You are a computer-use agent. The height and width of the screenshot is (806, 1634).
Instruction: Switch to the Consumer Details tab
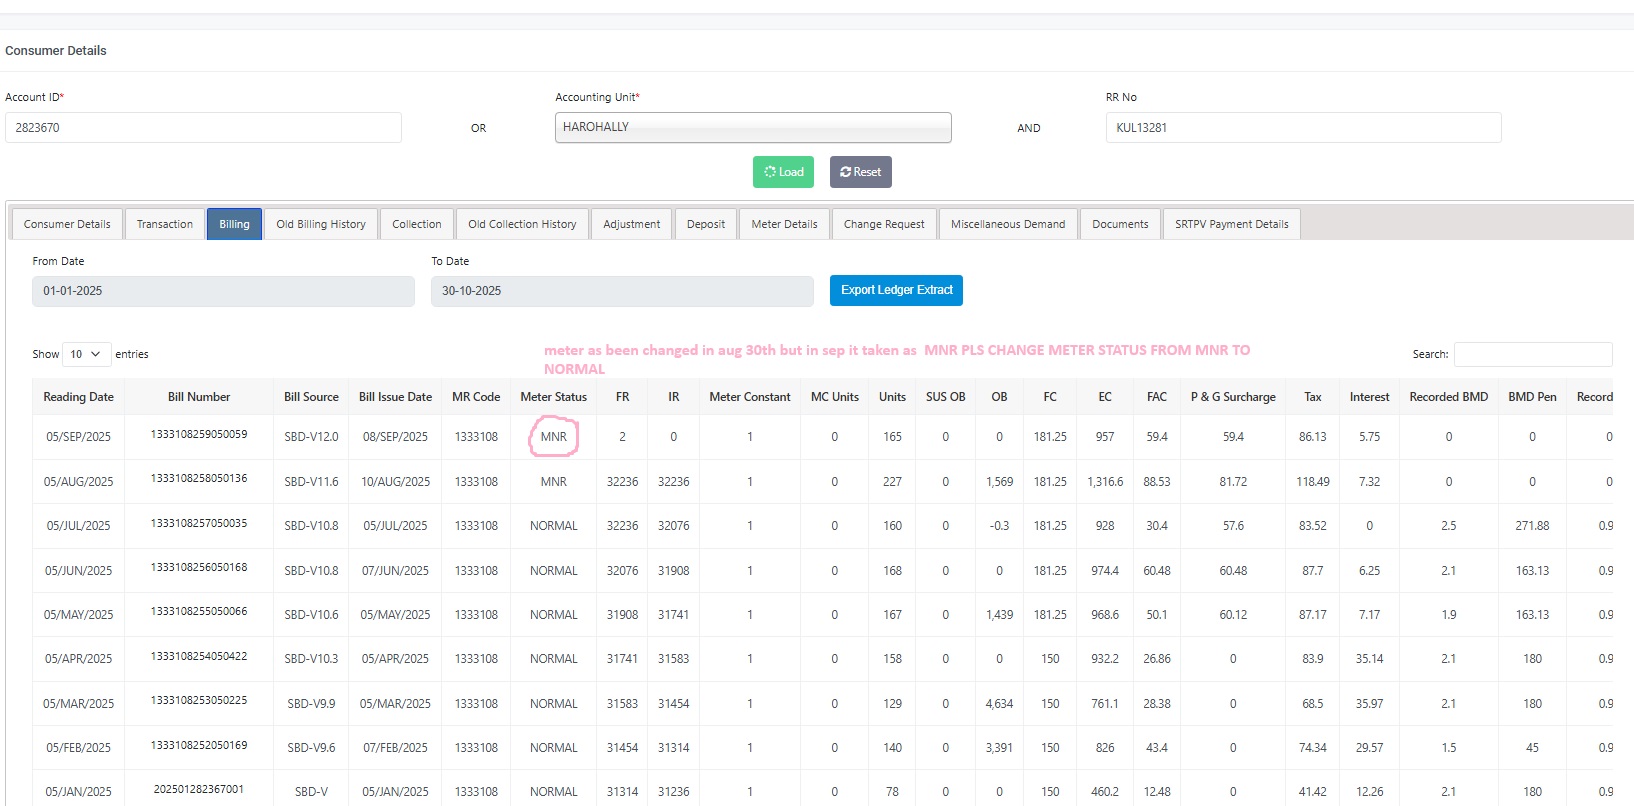67,224
